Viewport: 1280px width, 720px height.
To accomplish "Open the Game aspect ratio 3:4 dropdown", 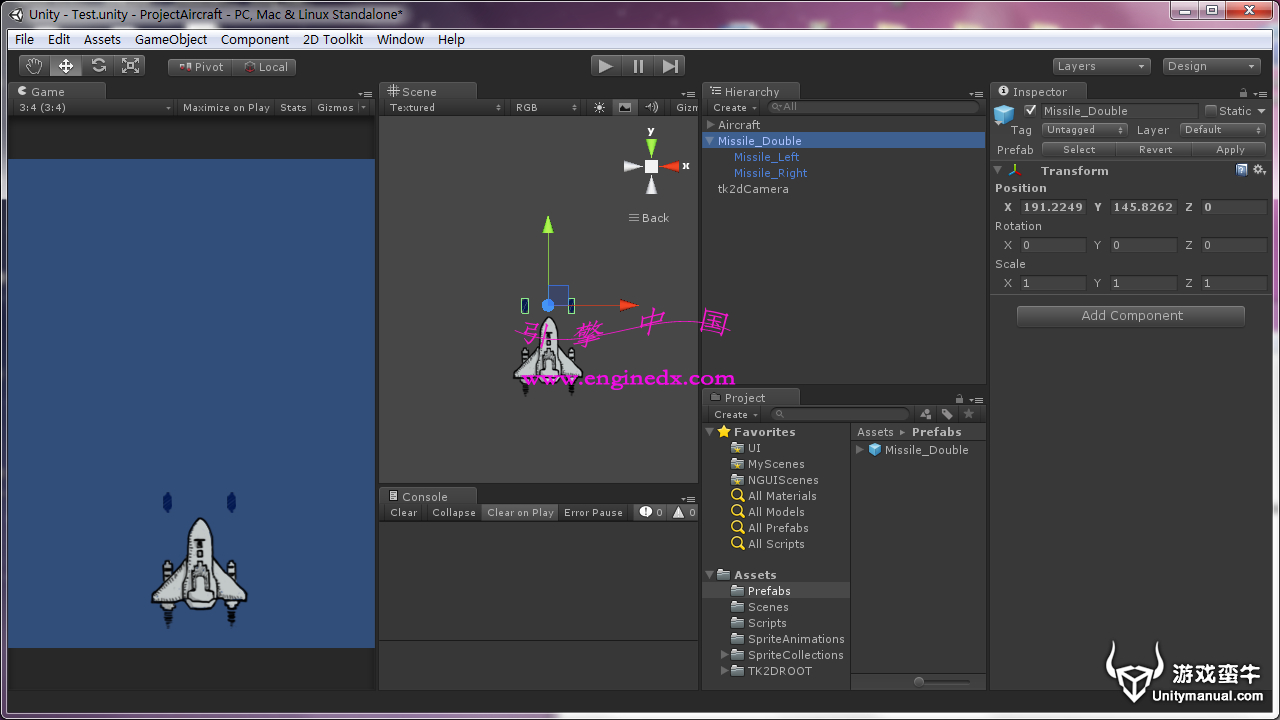I will (x=95, y=108).
